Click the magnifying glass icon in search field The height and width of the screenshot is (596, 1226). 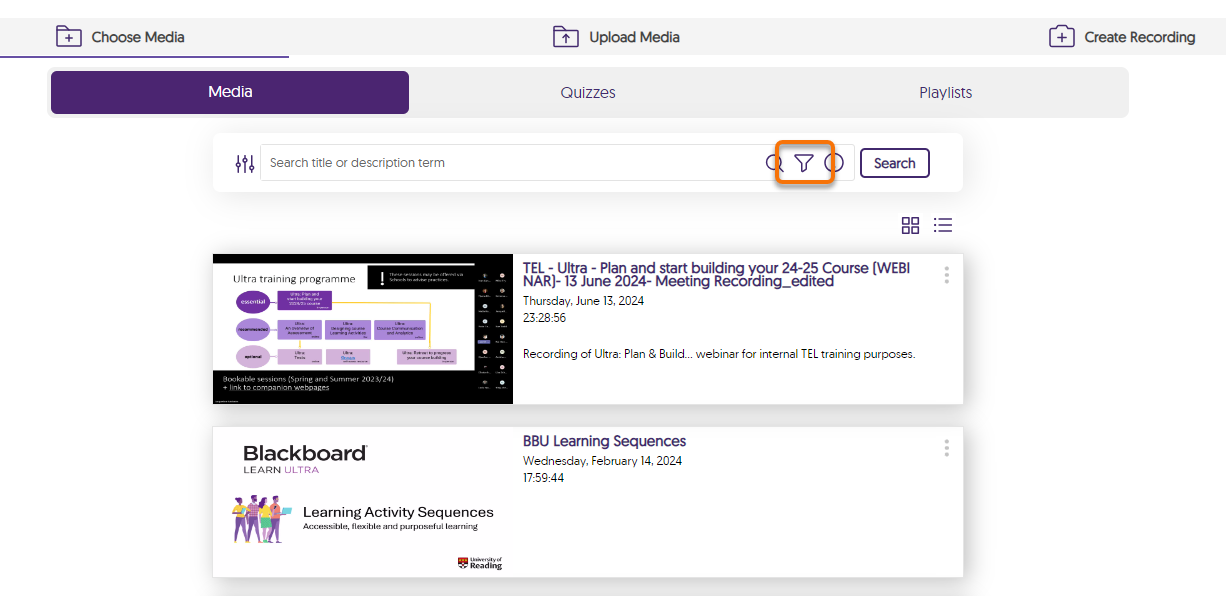(774, 163)
